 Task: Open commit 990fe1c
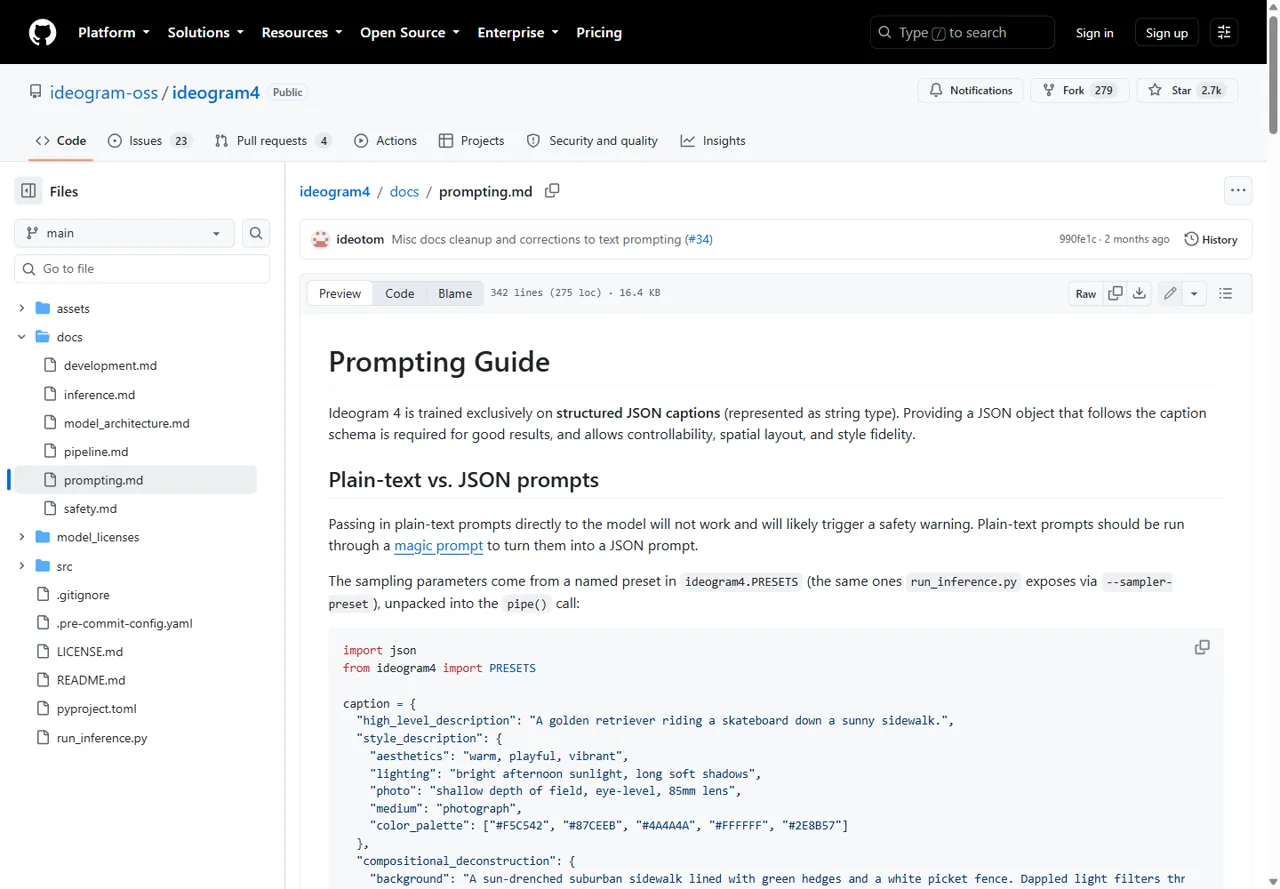[x=1077, y=240]
